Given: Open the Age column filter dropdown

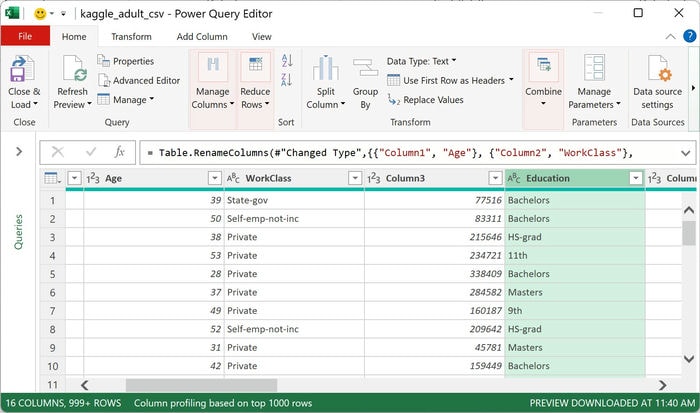Looking at the screenshot, I should coord(215,179).
